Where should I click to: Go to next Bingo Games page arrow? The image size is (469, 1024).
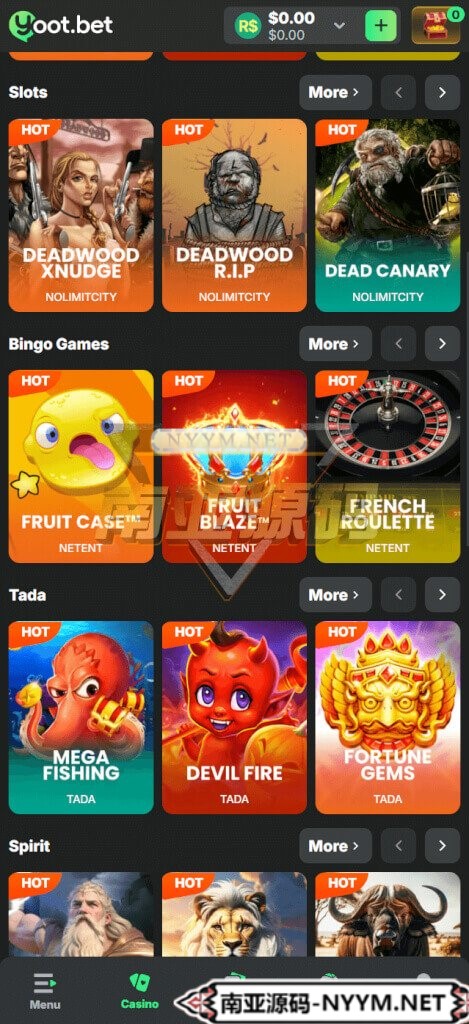click(x=442, y=344)
